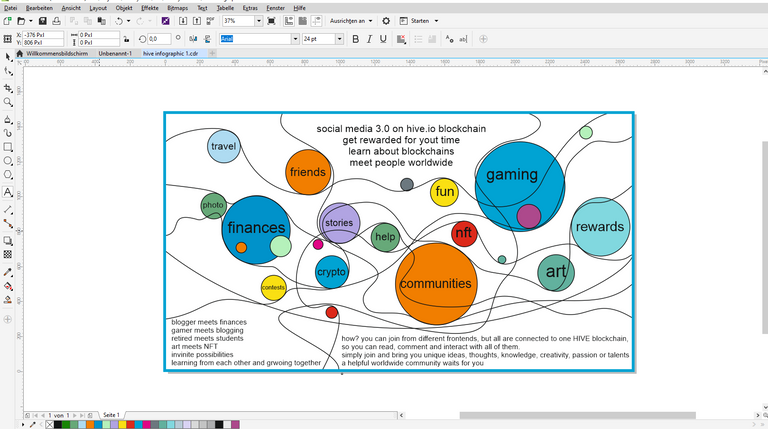Open the Open-file dropdown arrow

tap(30, 21)
